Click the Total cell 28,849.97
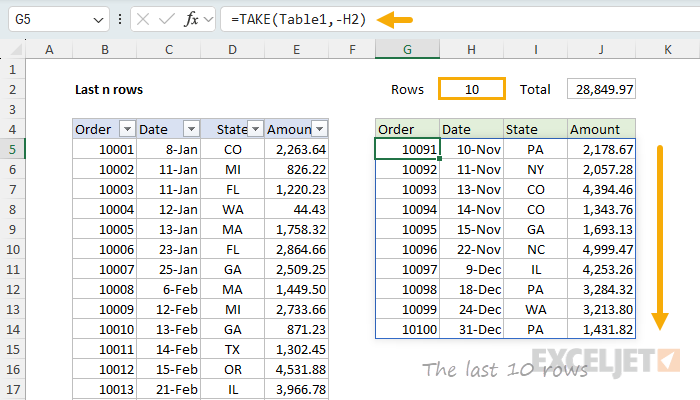The image size is (700, 400). [601, 89]
